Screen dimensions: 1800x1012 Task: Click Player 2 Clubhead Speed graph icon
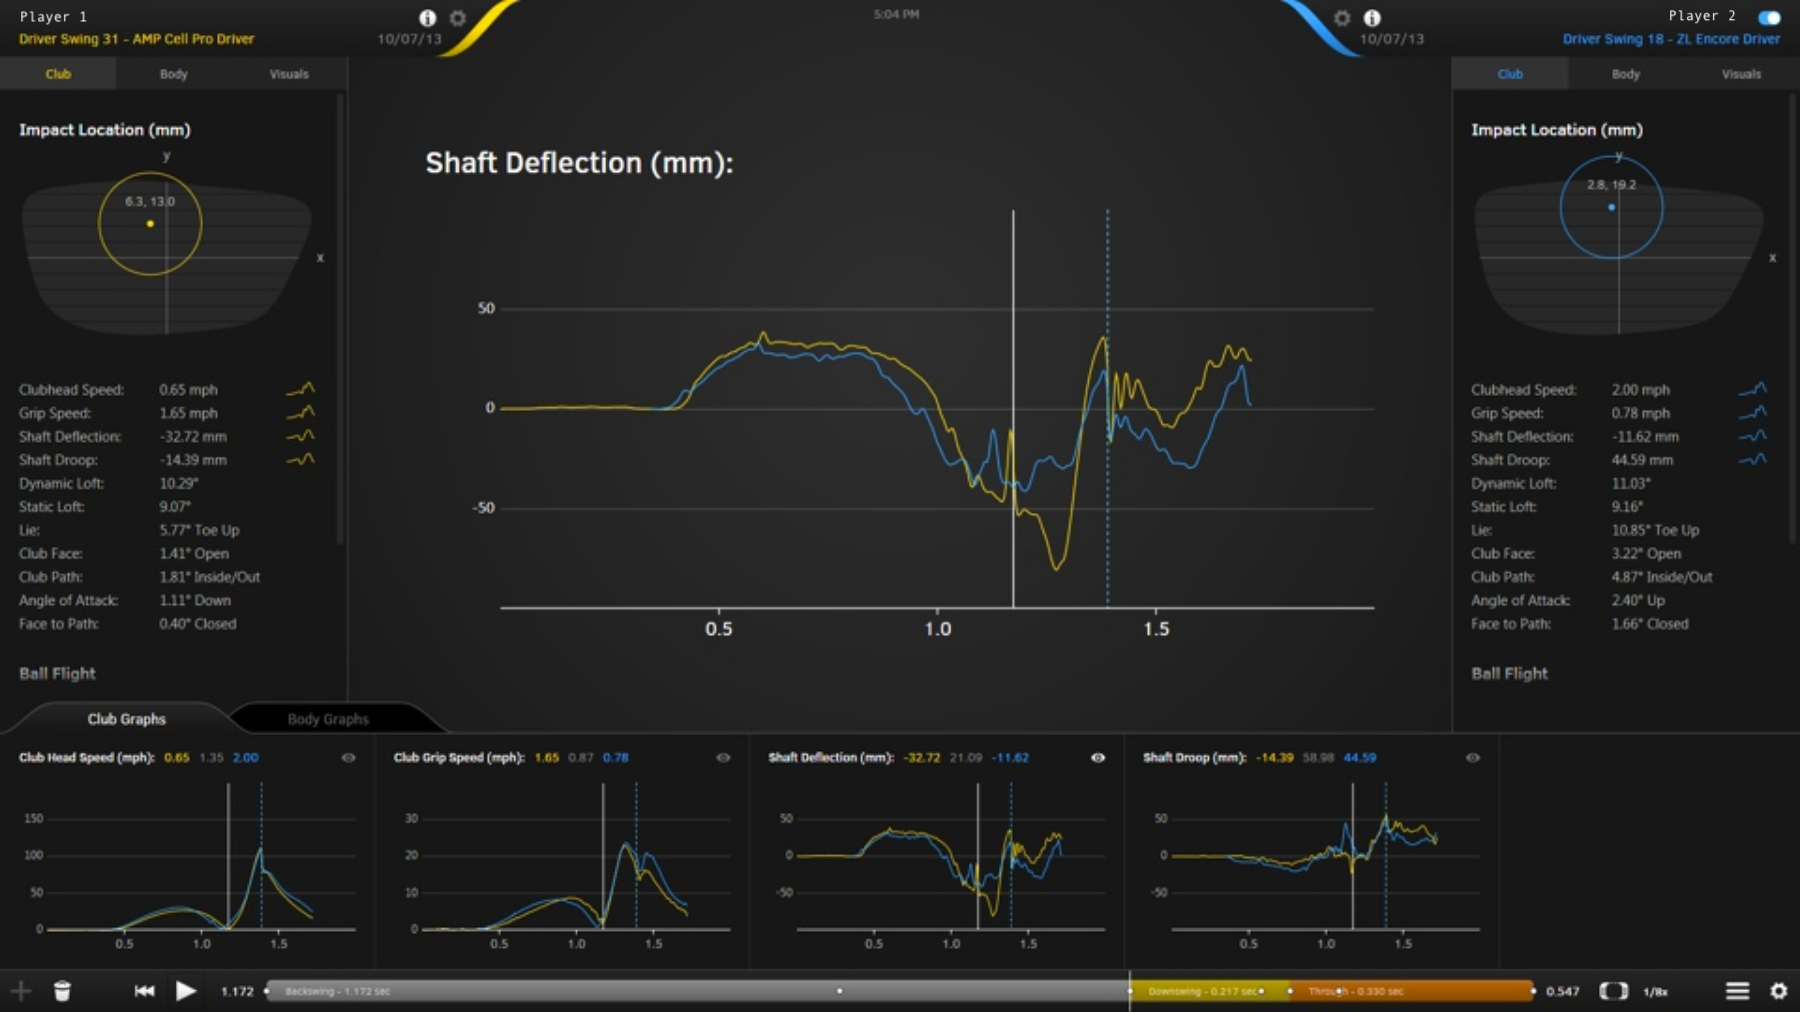(1752, 389)
